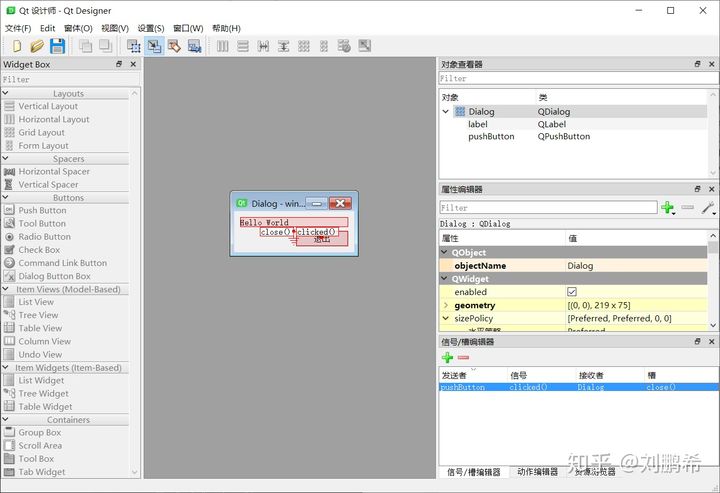Viewport: 720px width, 493px height.
Task: Delete the selected connection with red minus
Action: click(x=463, y=358)
